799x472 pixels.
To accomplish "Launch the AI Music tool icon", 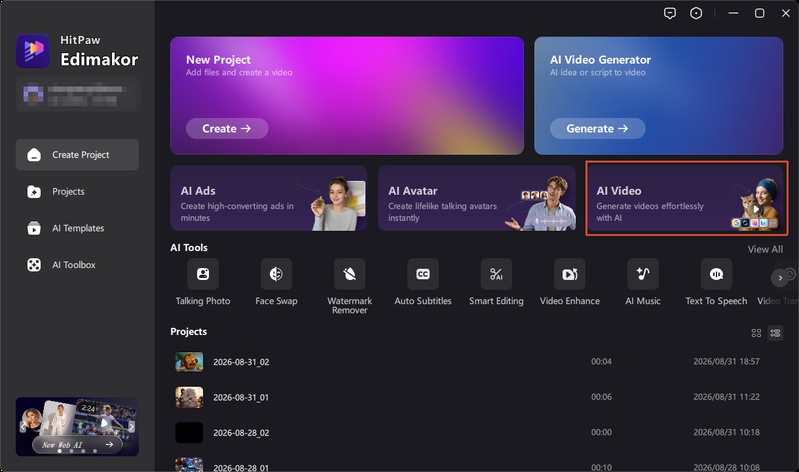I will tap(643, 274).
